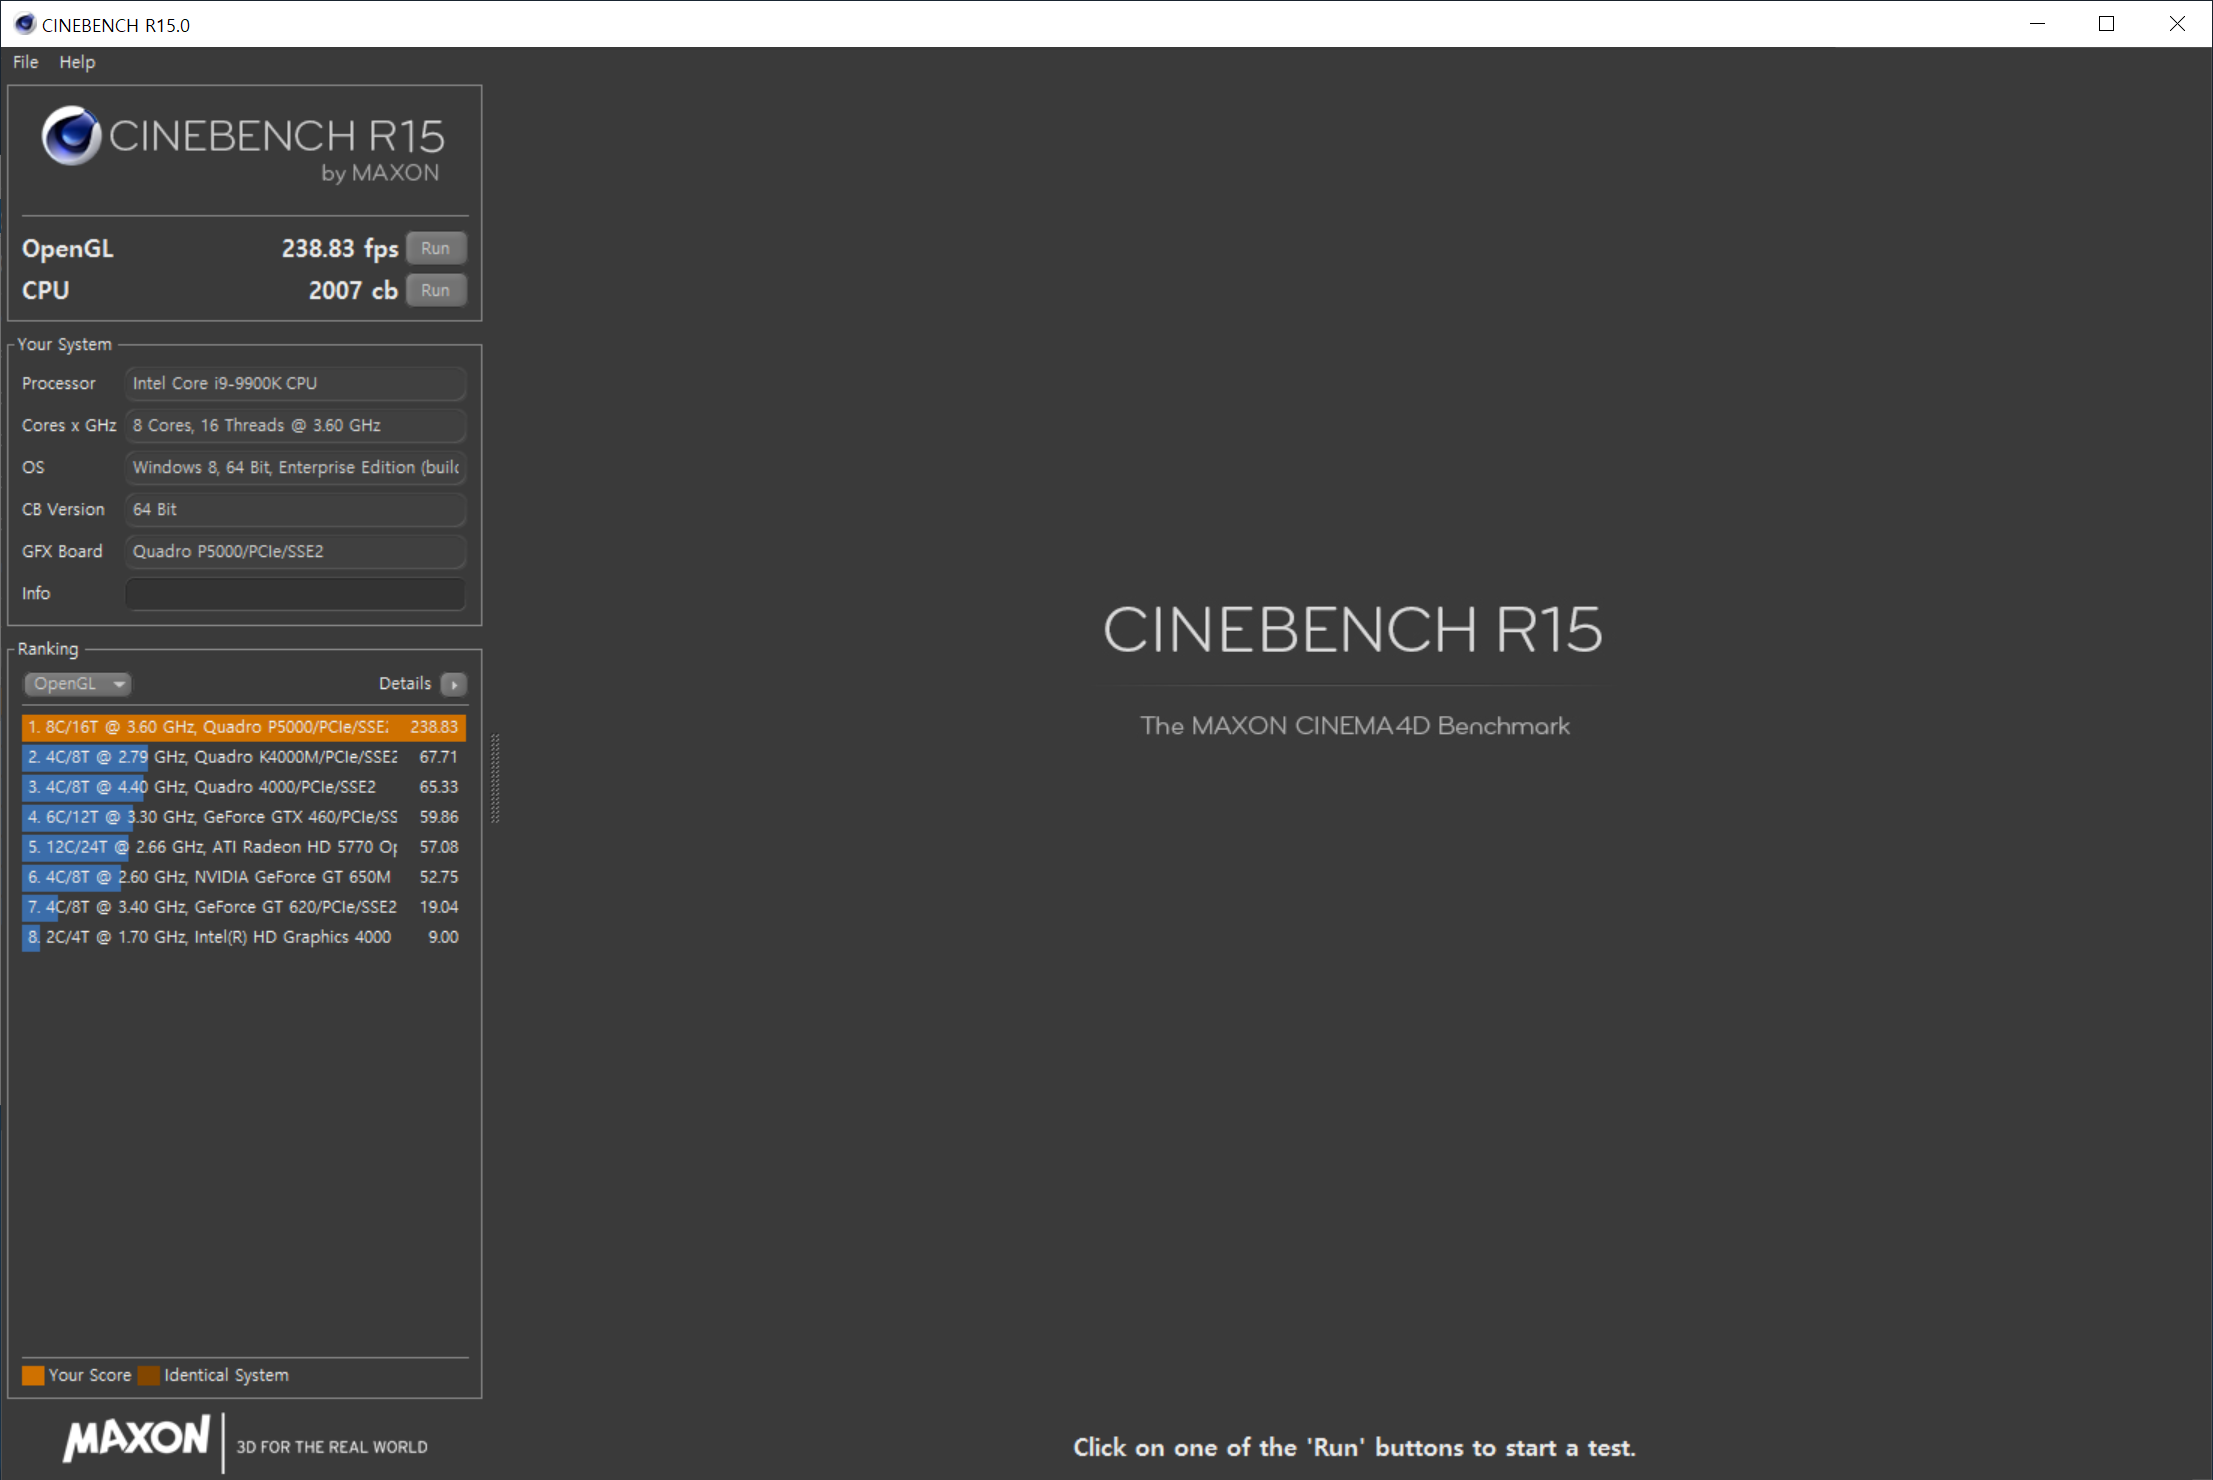Open the File menu
Screen dimensions: 2213x1480
pyautogui.click(x=25, y=62)
